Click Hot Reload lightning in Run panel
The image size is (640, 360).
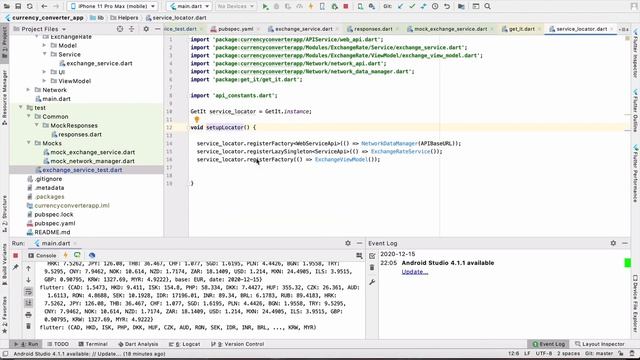point(65,255)
